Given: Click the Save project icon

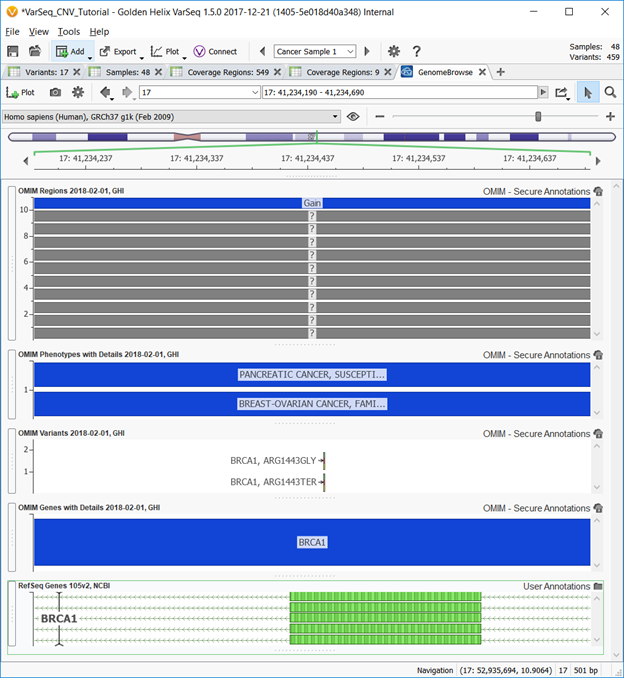Looking at the screenshot, I should tap(13, 51).
